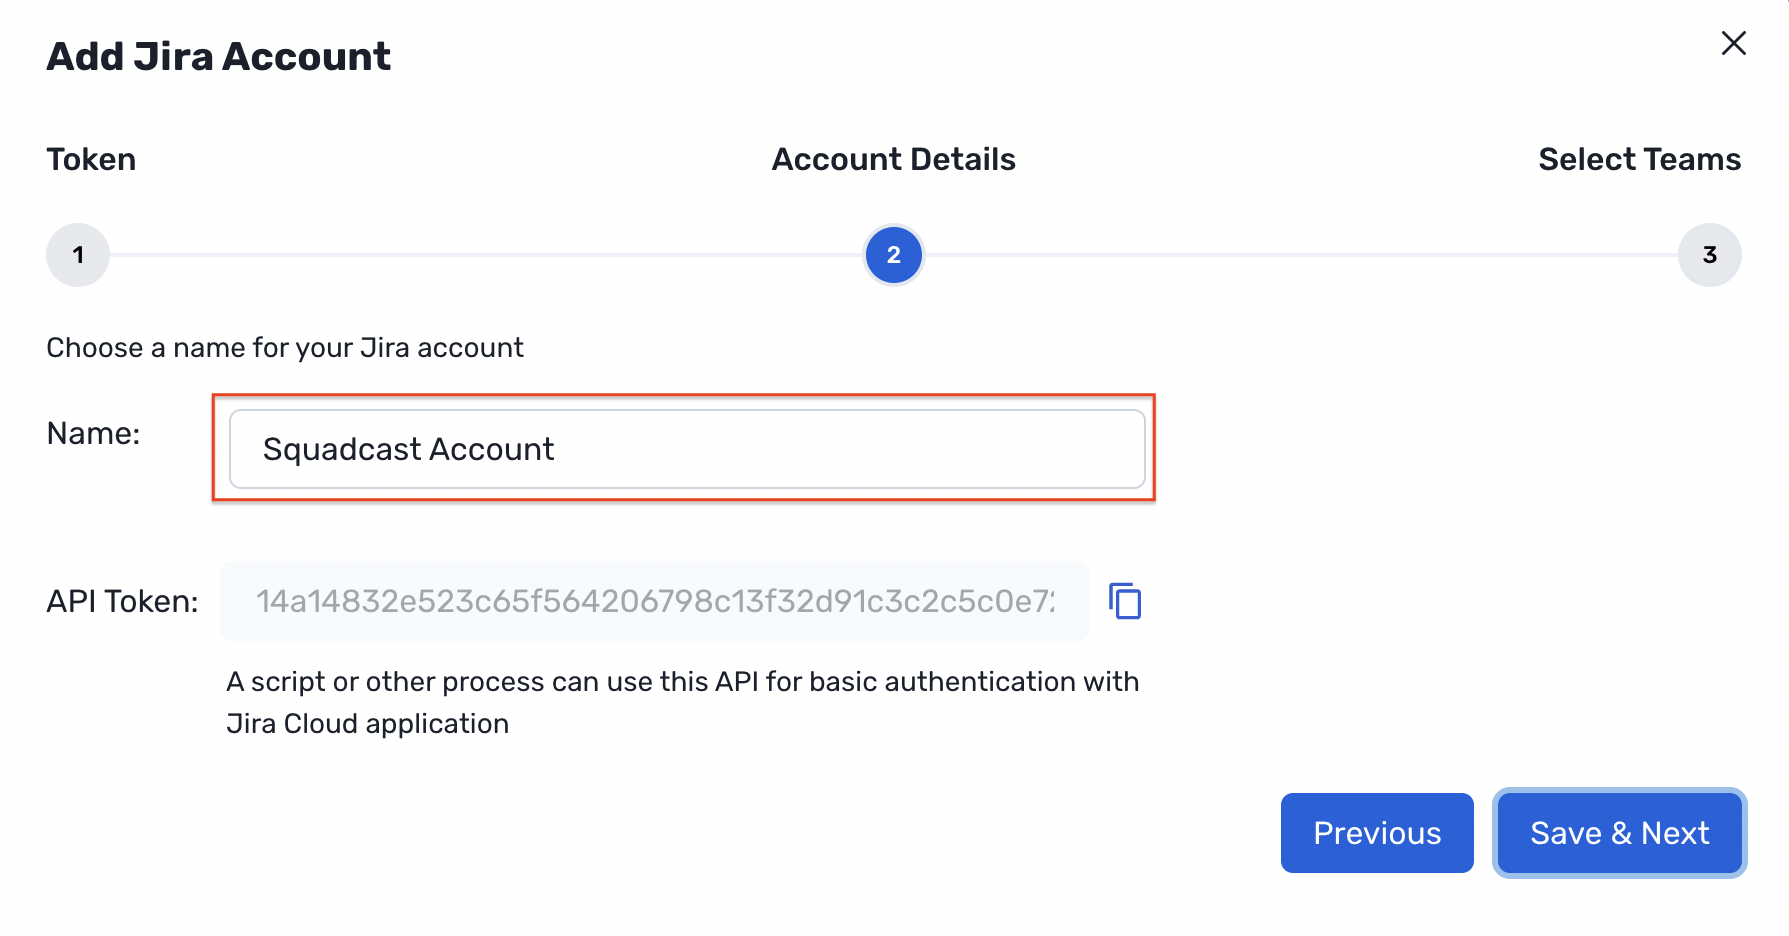Click the Previous button
The height and width of the screenshot is (936, 1789).
click(x=1377, y=832)
